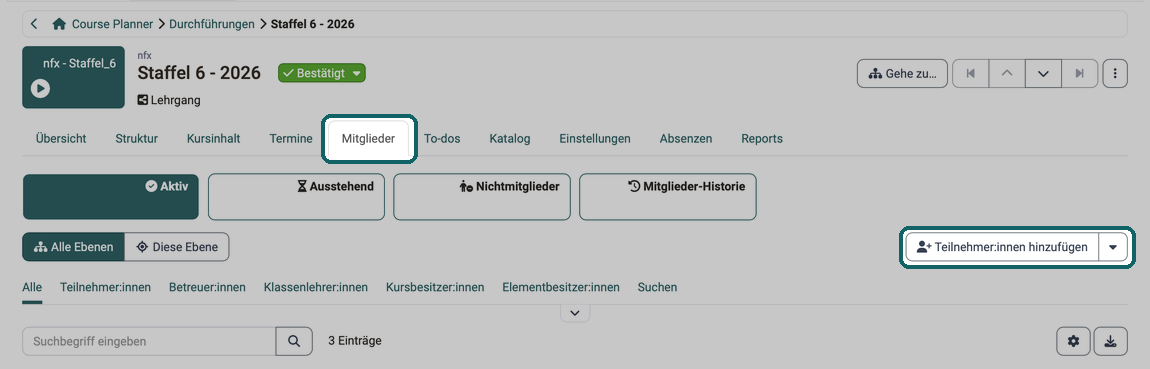The height and width of the screenshot is (369, 1150).
Task: Open dropdown arrow next to Teilnehmer:innen hinzufügen
Action: click(x=1113, y=247)
